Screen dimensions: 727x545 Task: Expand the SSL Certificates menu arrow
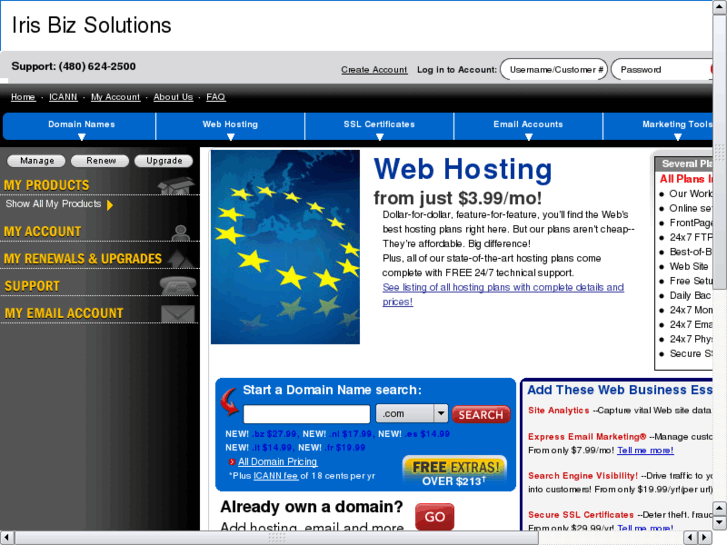point(379,137)
